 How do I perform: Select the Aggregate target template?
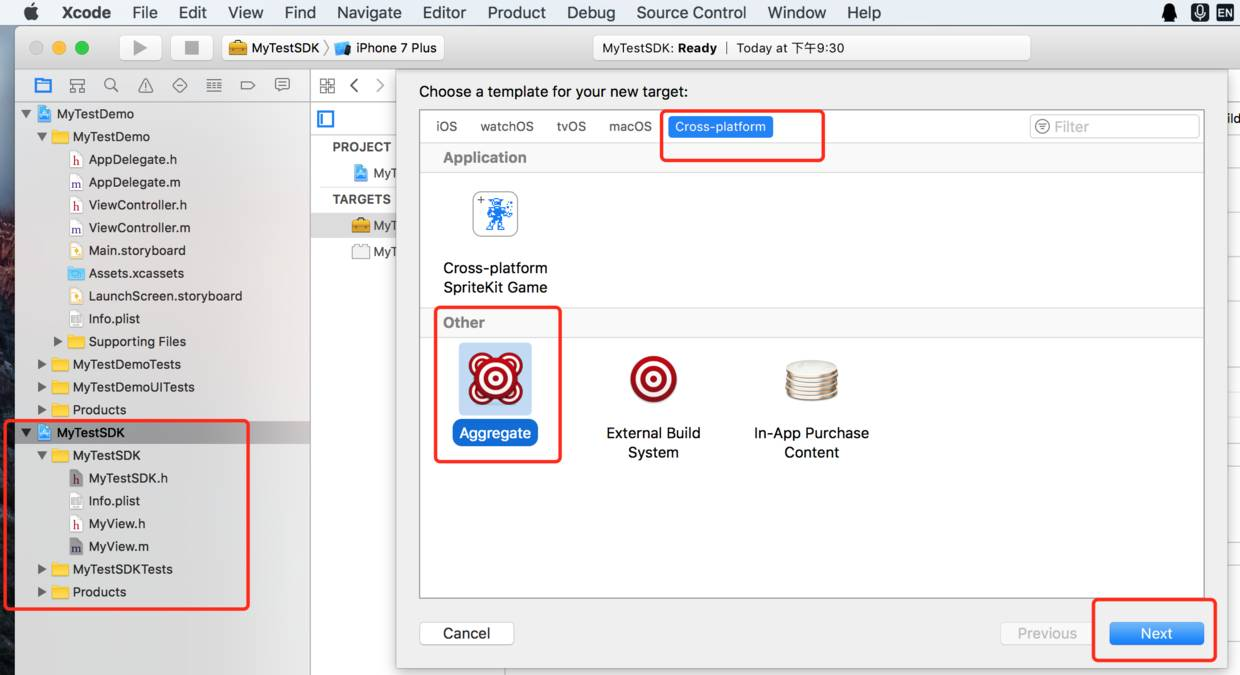tap(495, 396)
